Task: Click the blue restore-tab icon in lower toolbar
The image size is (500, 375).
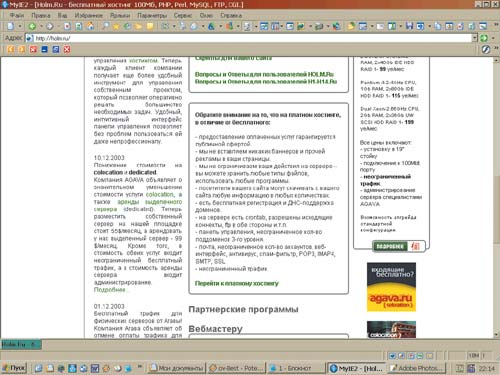Action: (x=56, y=49)
